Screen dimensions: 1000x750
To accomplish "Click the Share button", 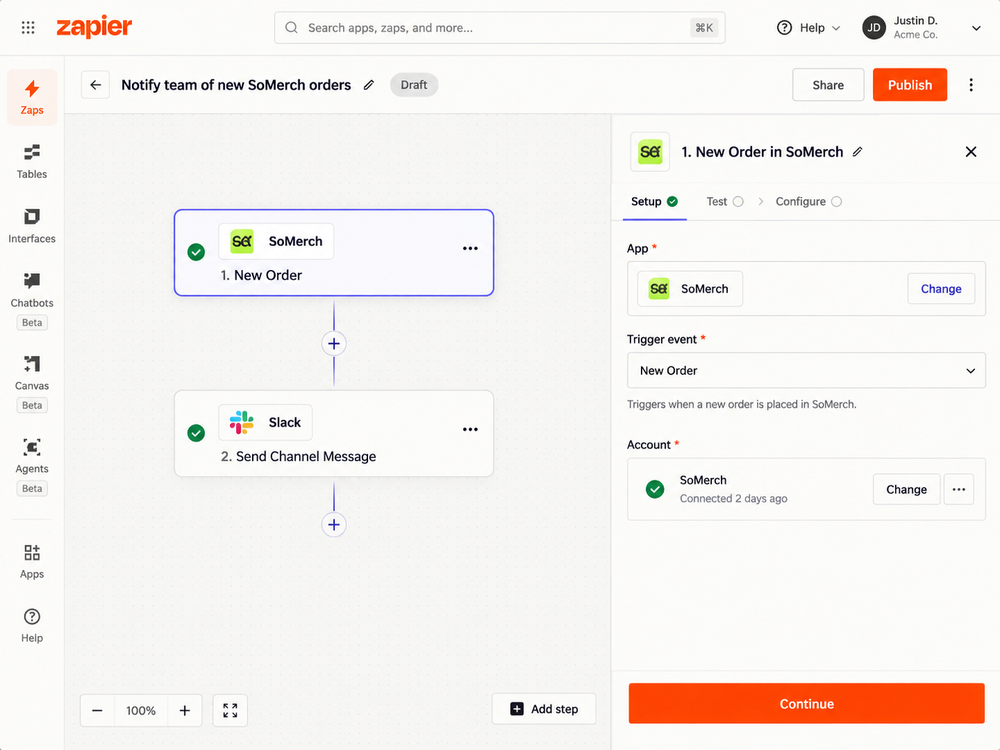I will click(828, 85).
